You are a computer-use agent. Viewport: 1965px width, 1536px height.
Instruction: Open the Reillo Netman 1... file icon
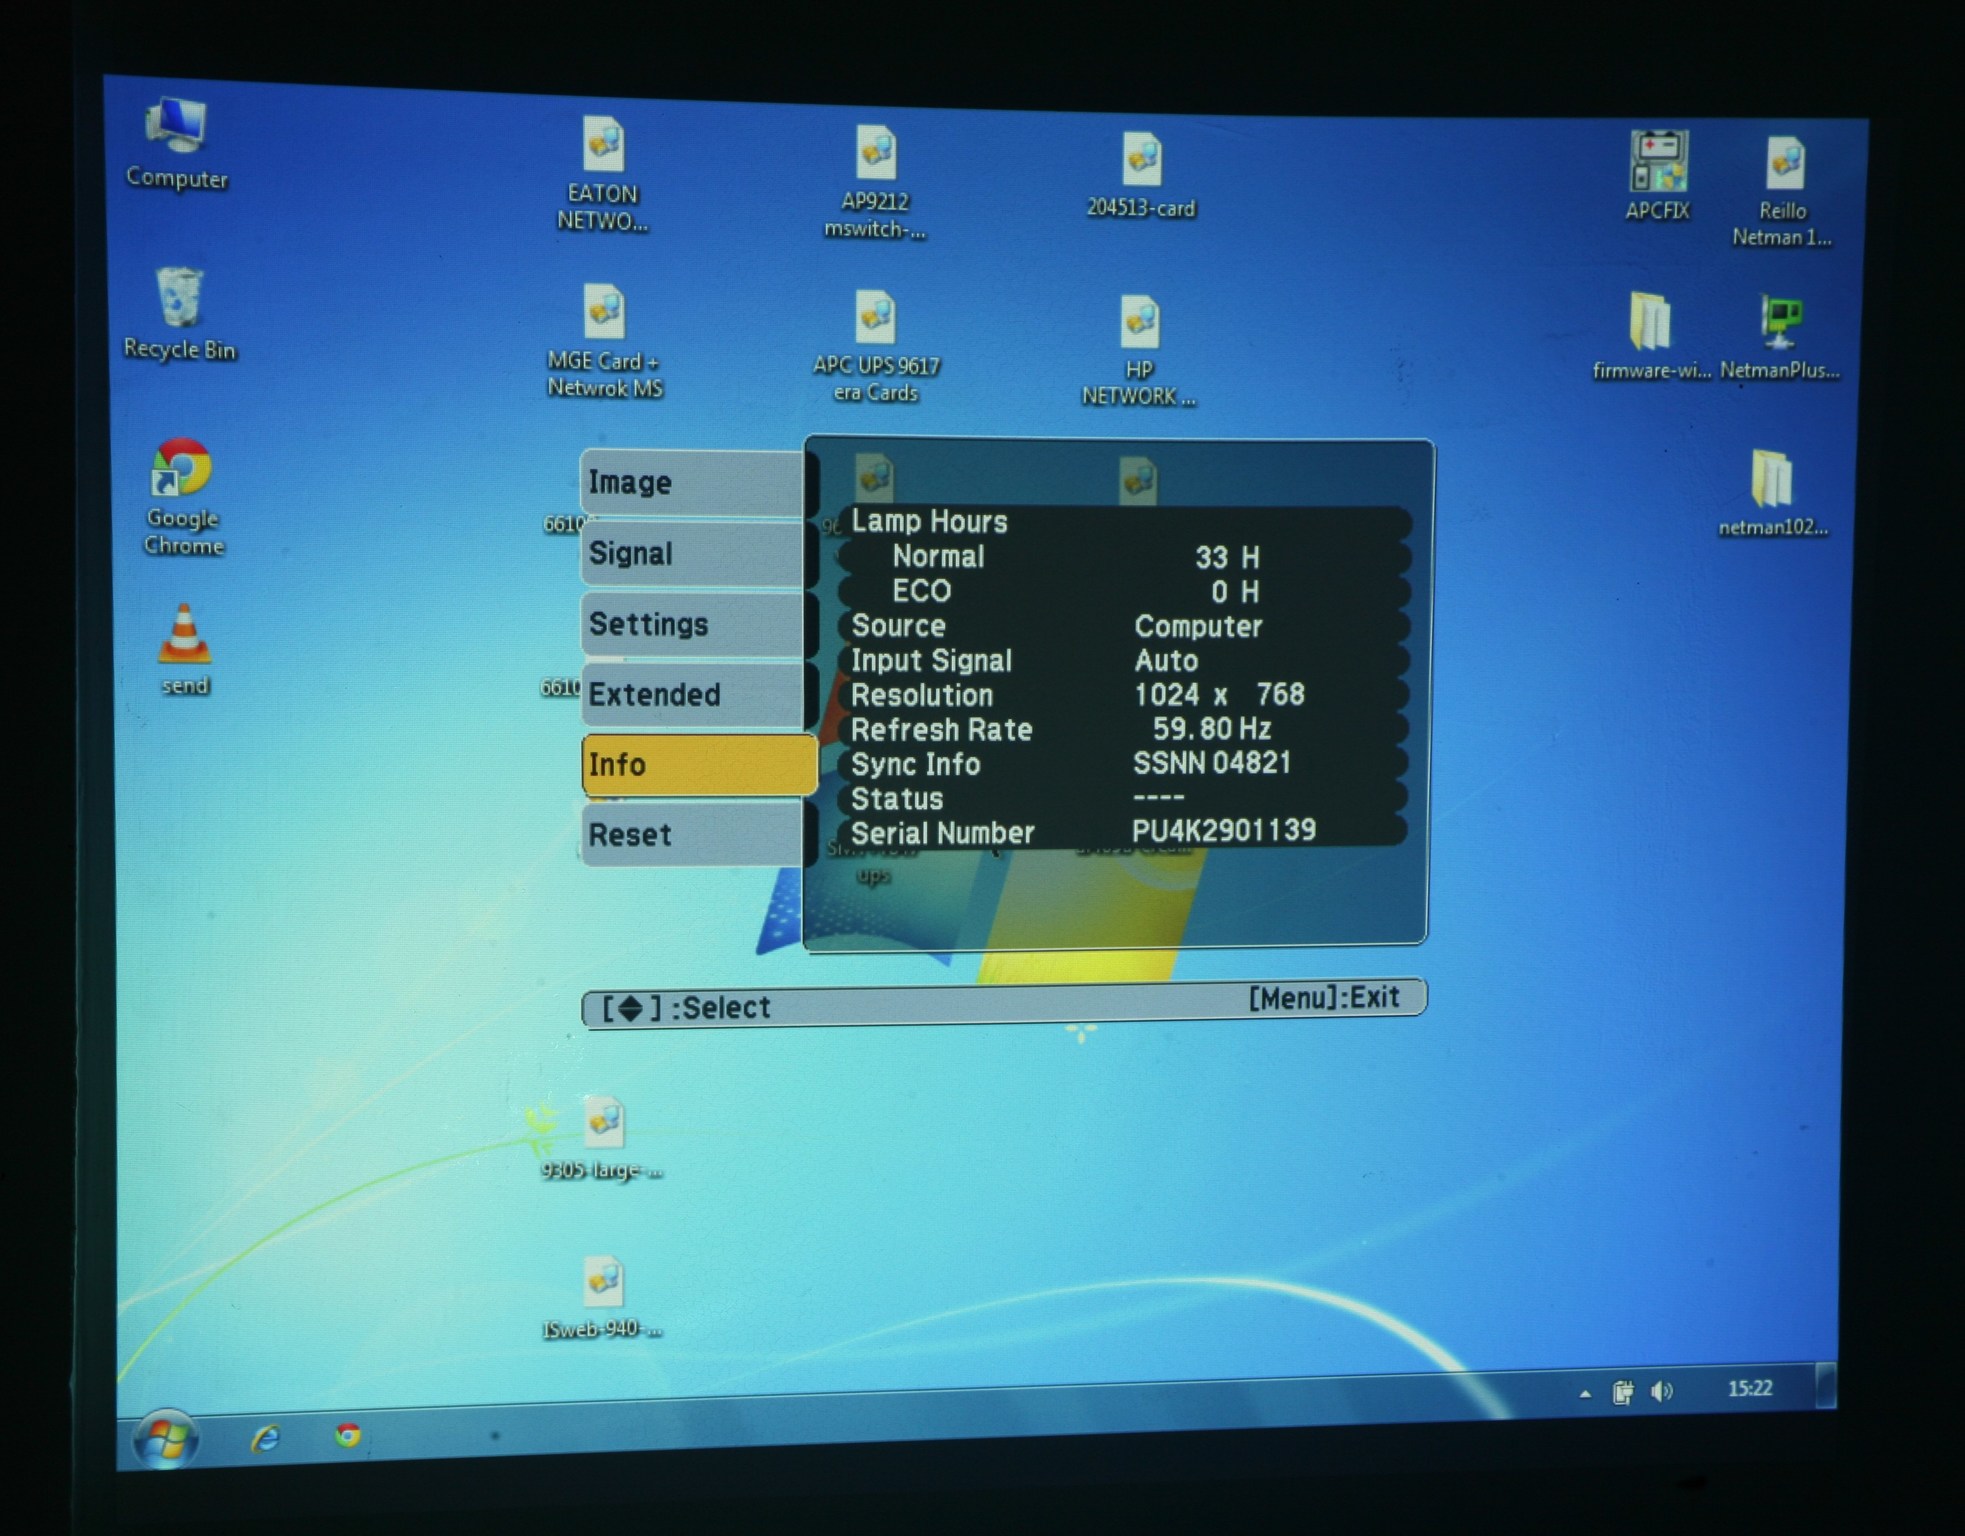coord(1783,192)
